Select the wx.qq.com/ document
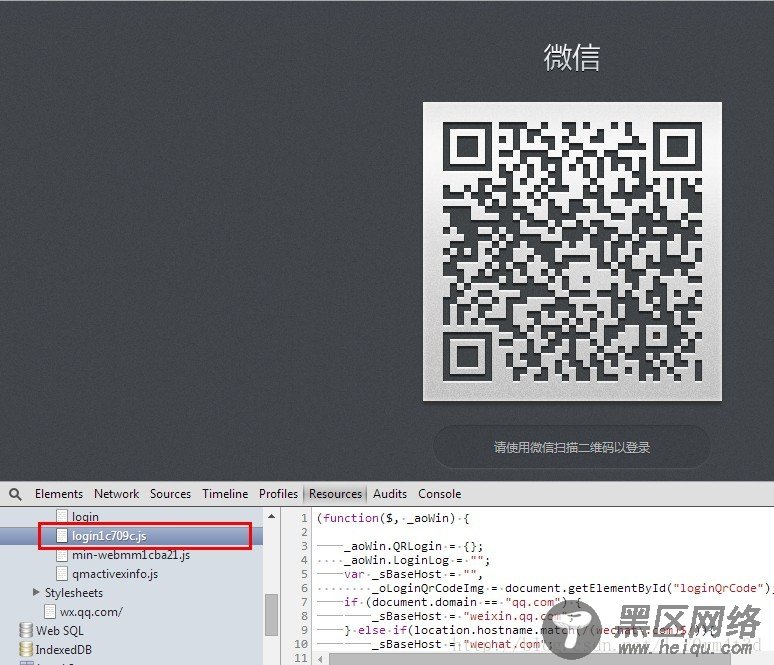Screen dimensions: 774x665 point(91,612)
